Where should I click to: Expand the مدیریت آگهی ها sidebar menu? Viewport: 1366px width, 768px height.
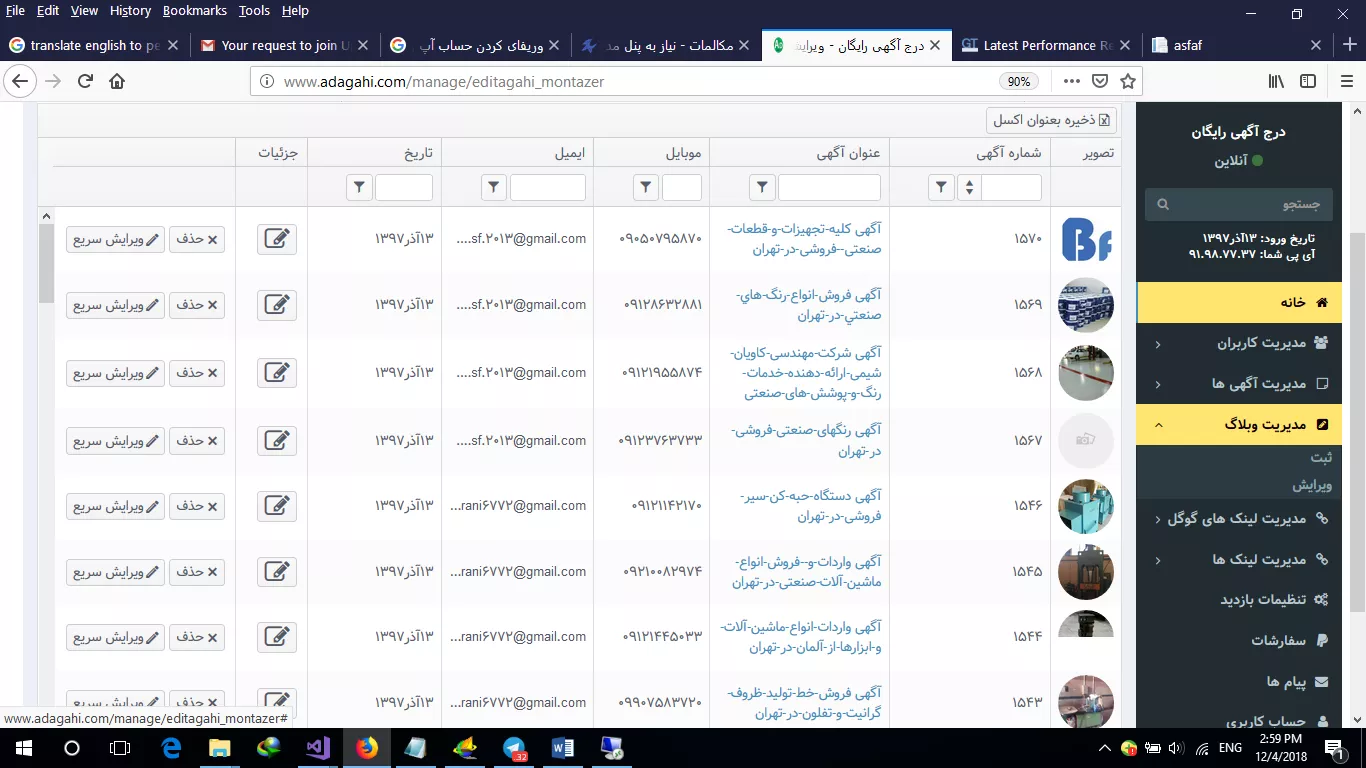pos(1250,384)
